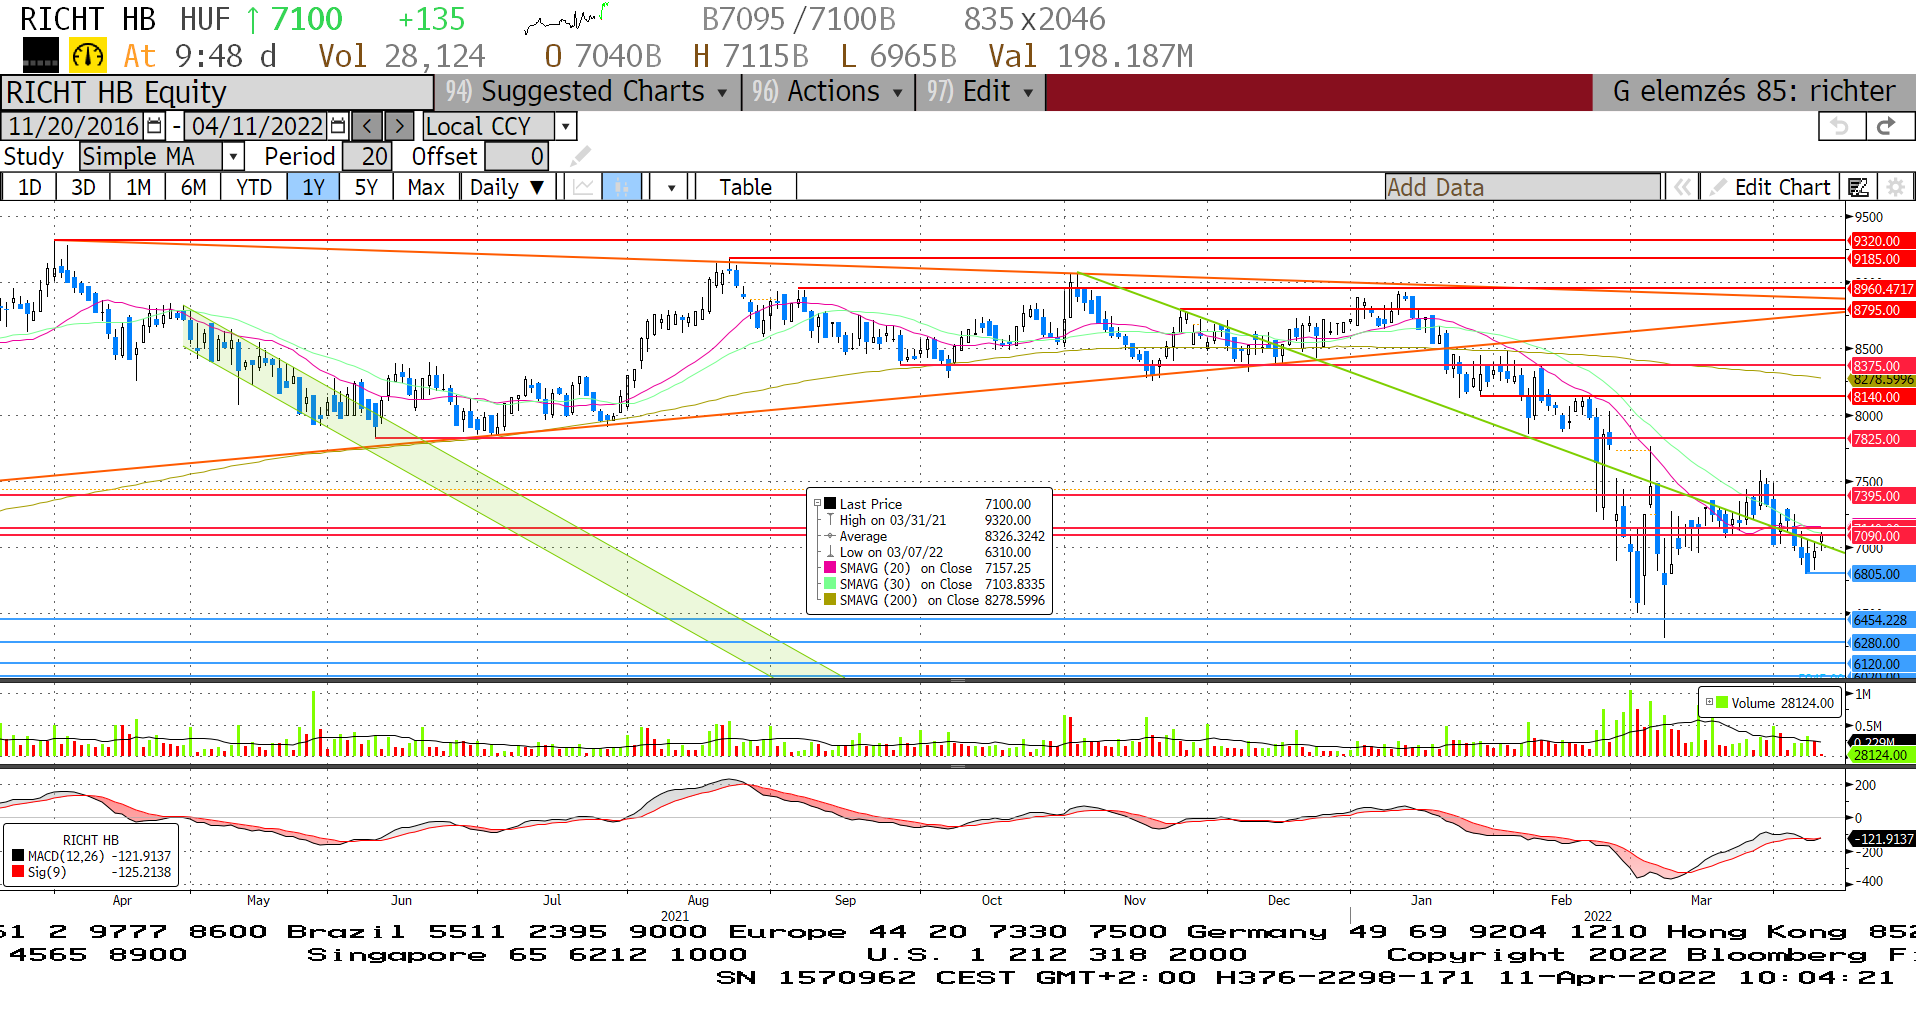Select the 5Y range tab
The image size is (1916, 1033).
(x=366, y=187)
